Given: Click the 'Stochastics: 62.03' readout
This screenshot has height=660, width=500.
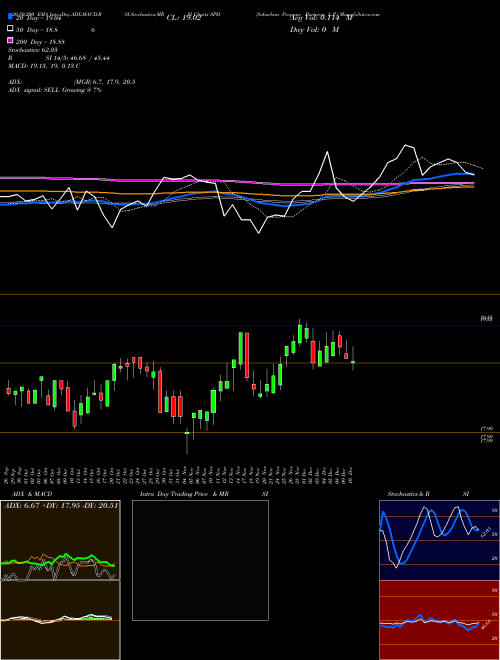Looking at the screenshot, I should [33, 50].
